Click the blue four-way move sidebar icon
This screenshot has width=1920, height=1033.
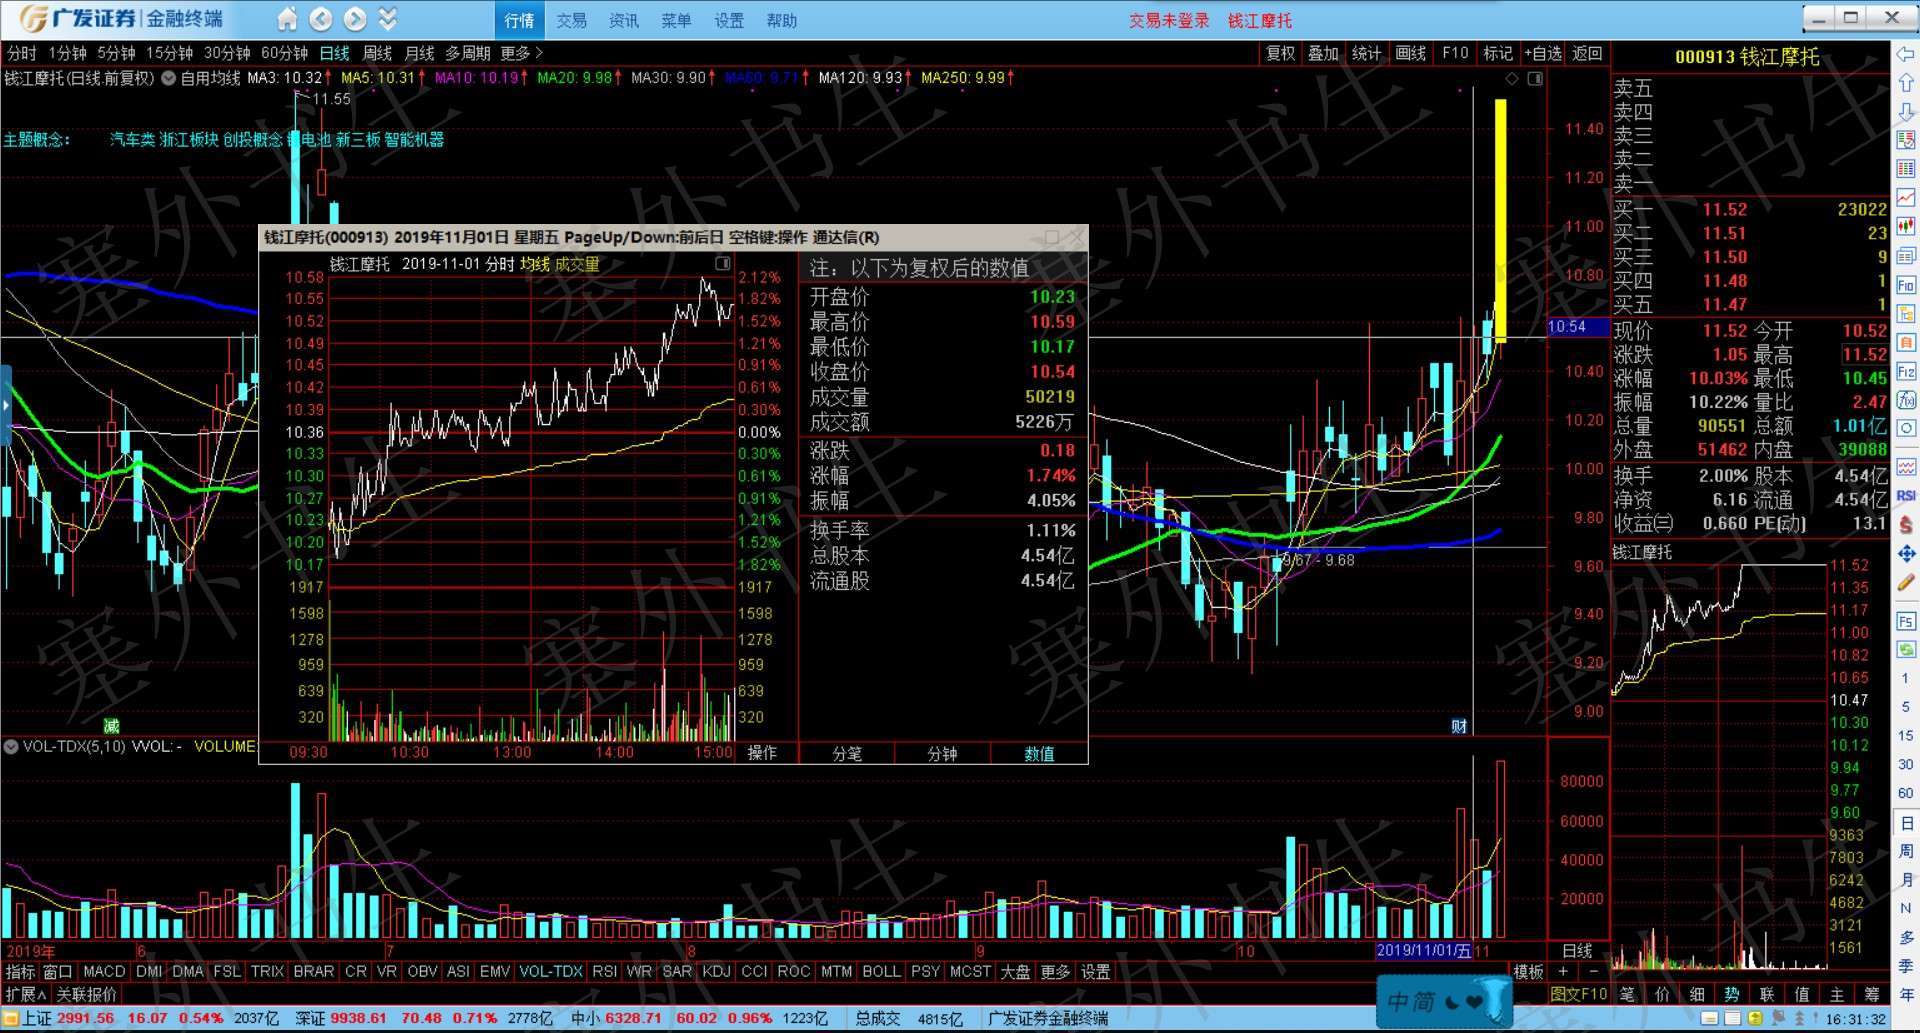1906,553
